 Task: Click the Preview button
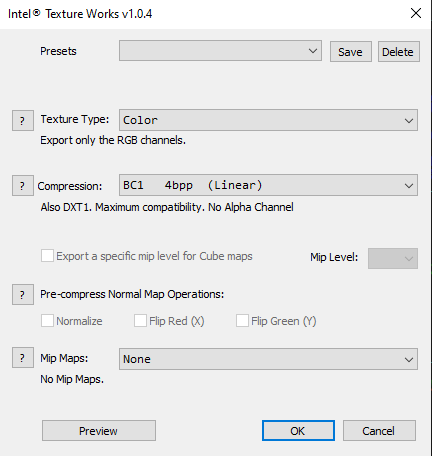tap(99, 431)
